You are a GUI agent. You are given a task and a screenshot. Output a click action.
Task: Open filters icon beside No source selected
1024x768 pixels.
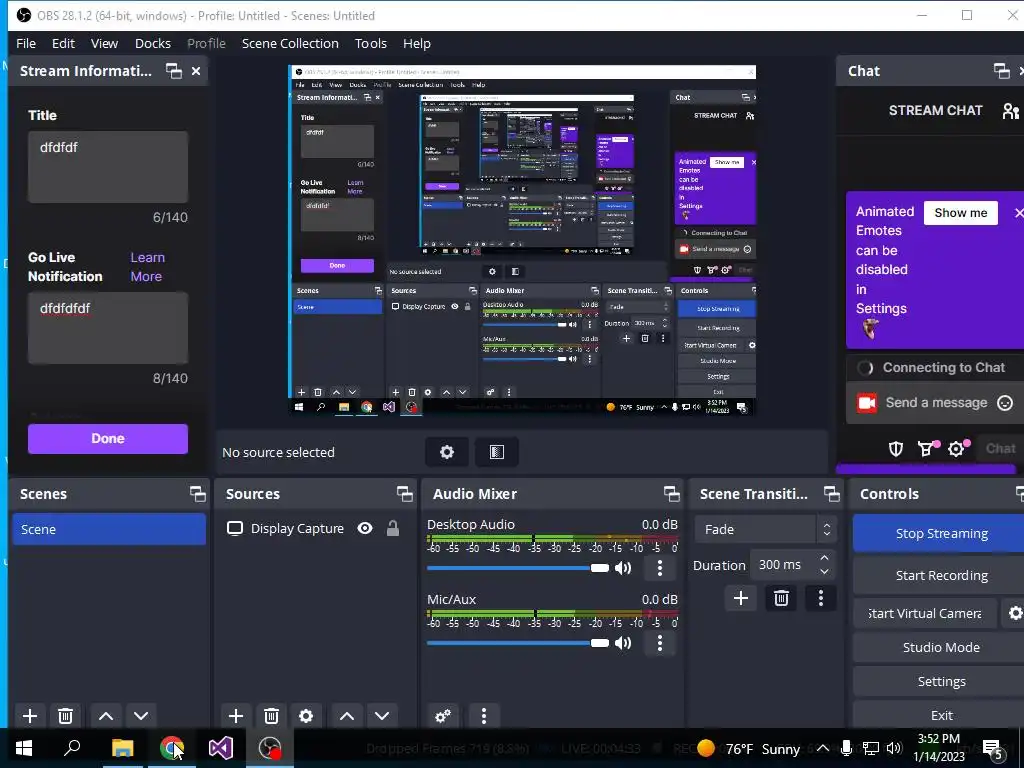(497, 452)
